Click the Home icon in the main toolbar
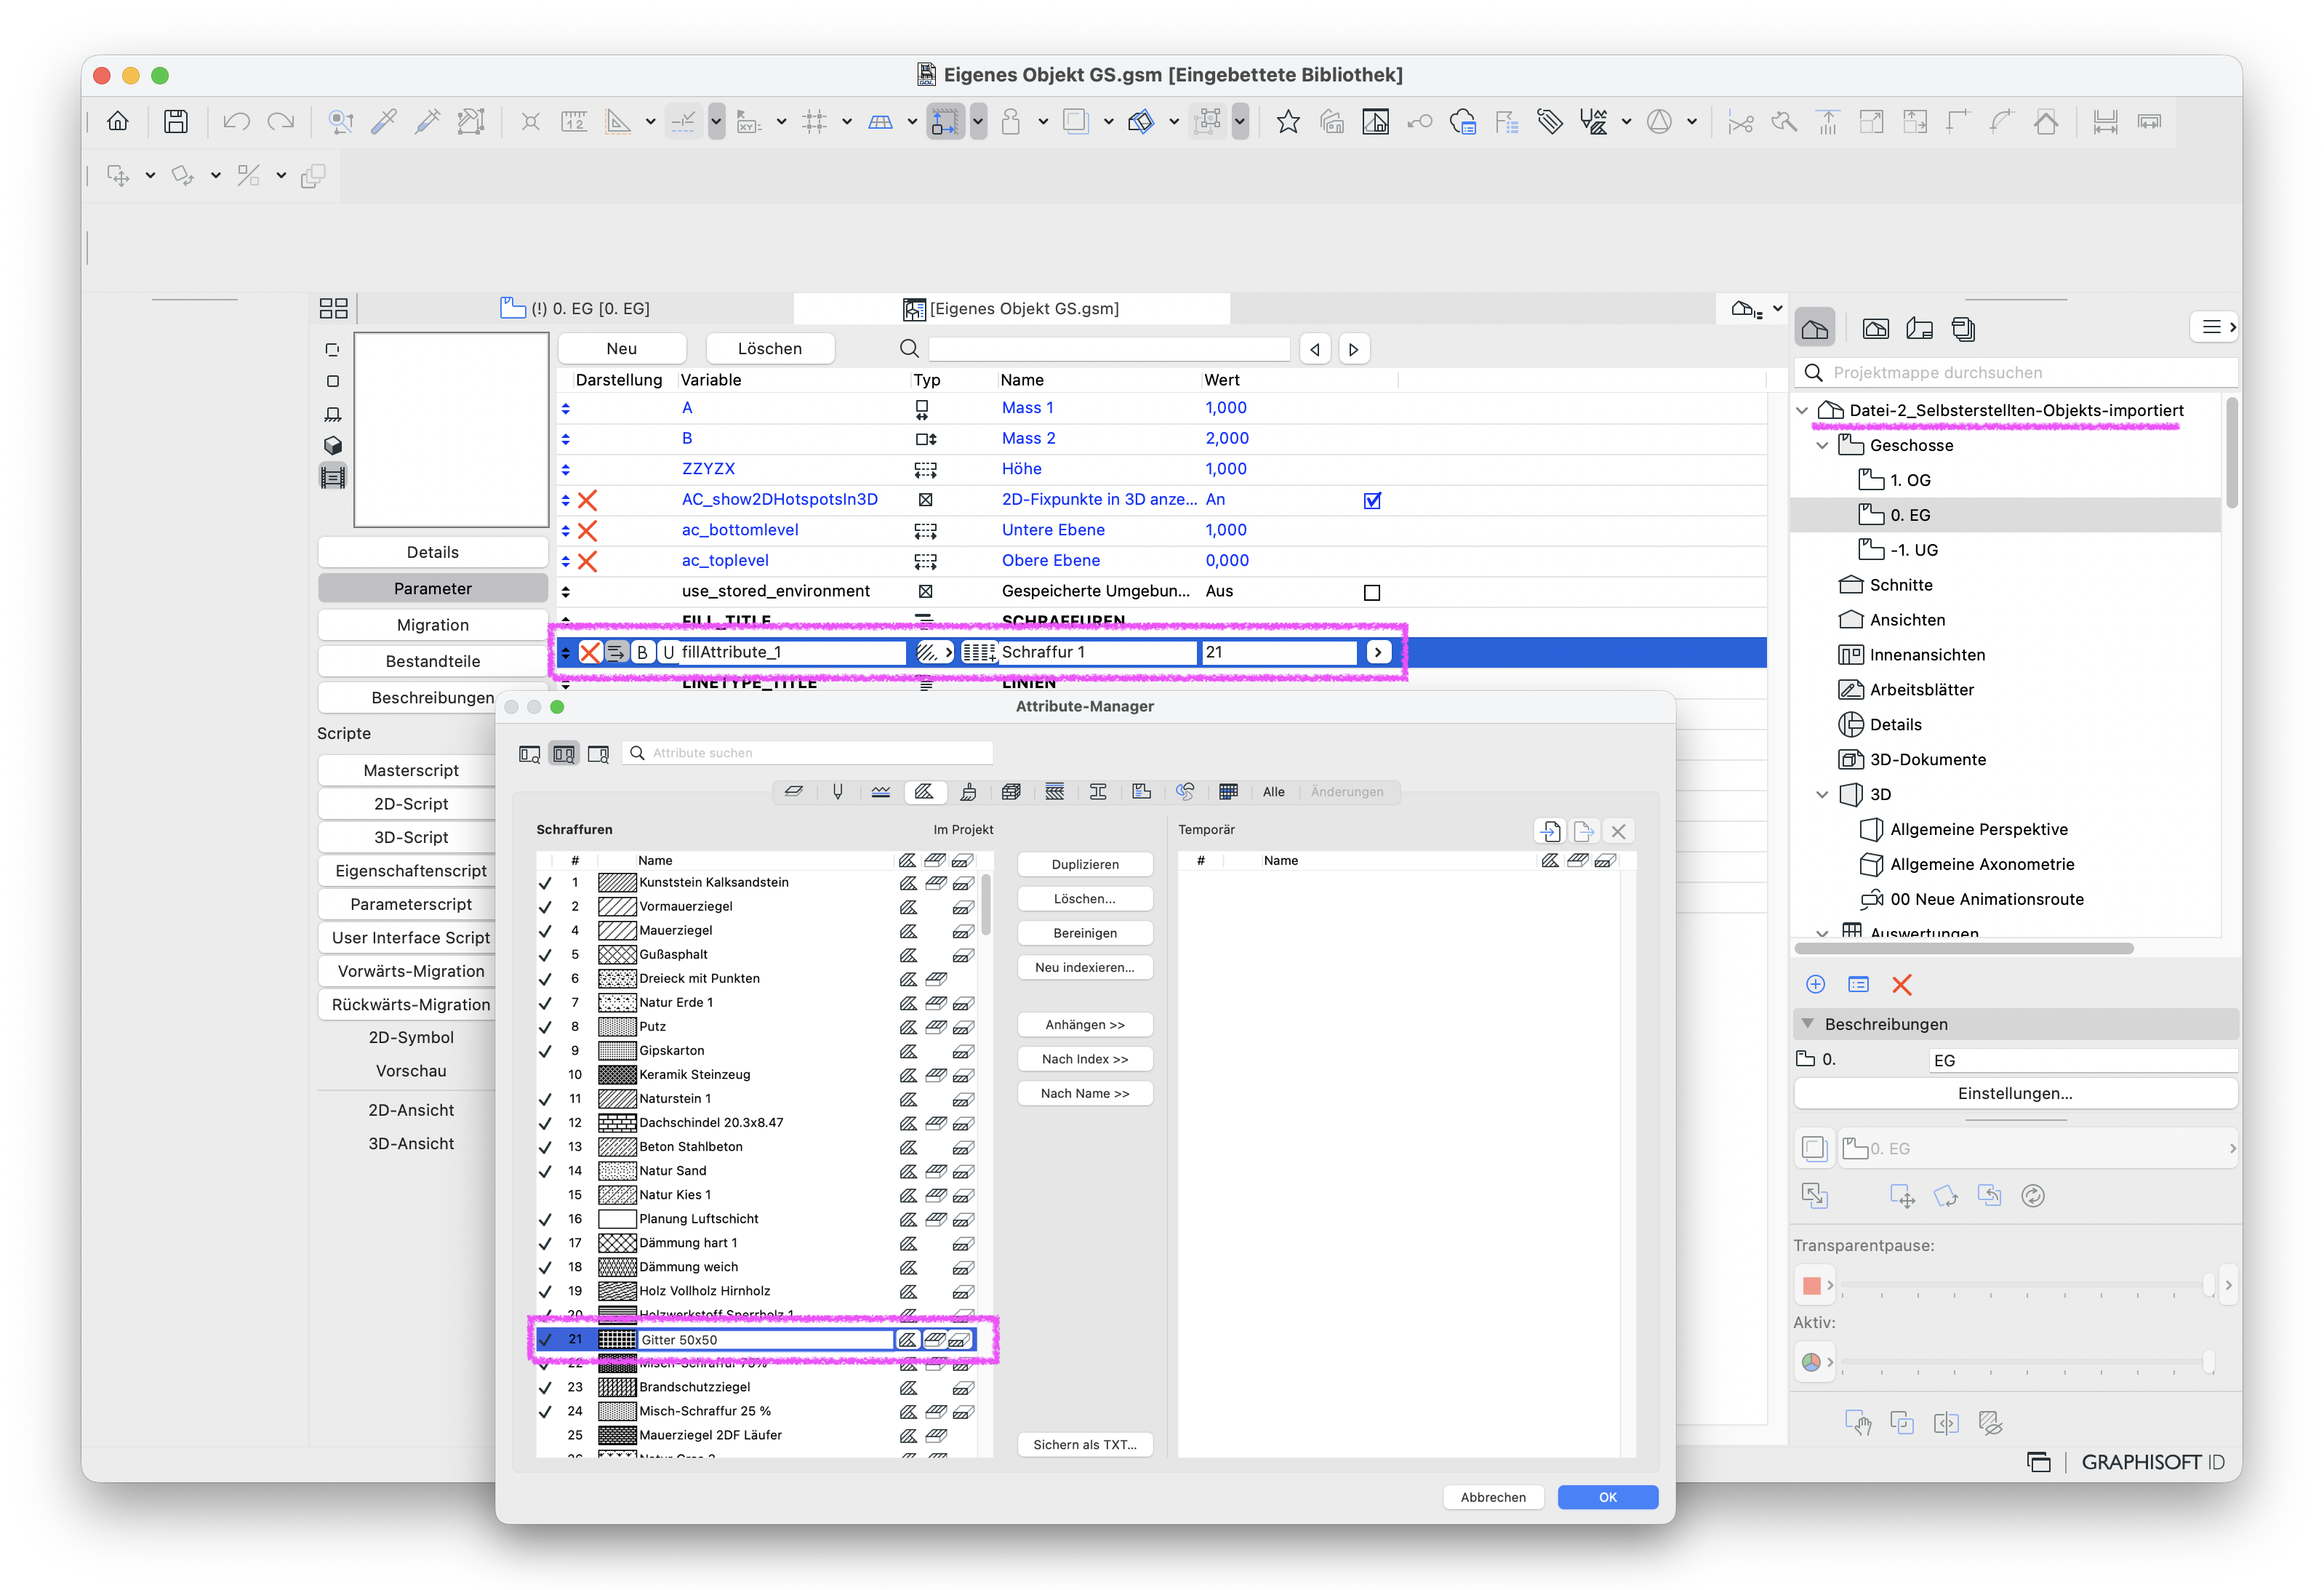The width and height of the screenshot is (2324, 1590). [118, 122]
